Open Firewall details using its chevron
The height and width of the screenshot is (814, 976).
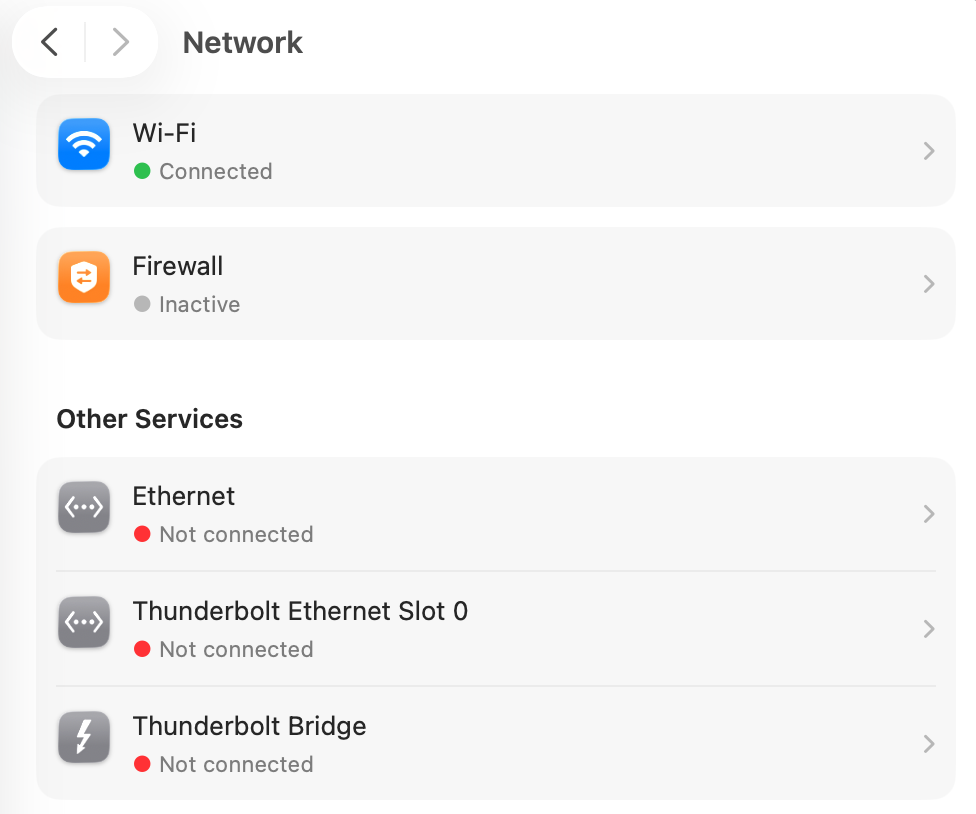(x=929, y=284)
